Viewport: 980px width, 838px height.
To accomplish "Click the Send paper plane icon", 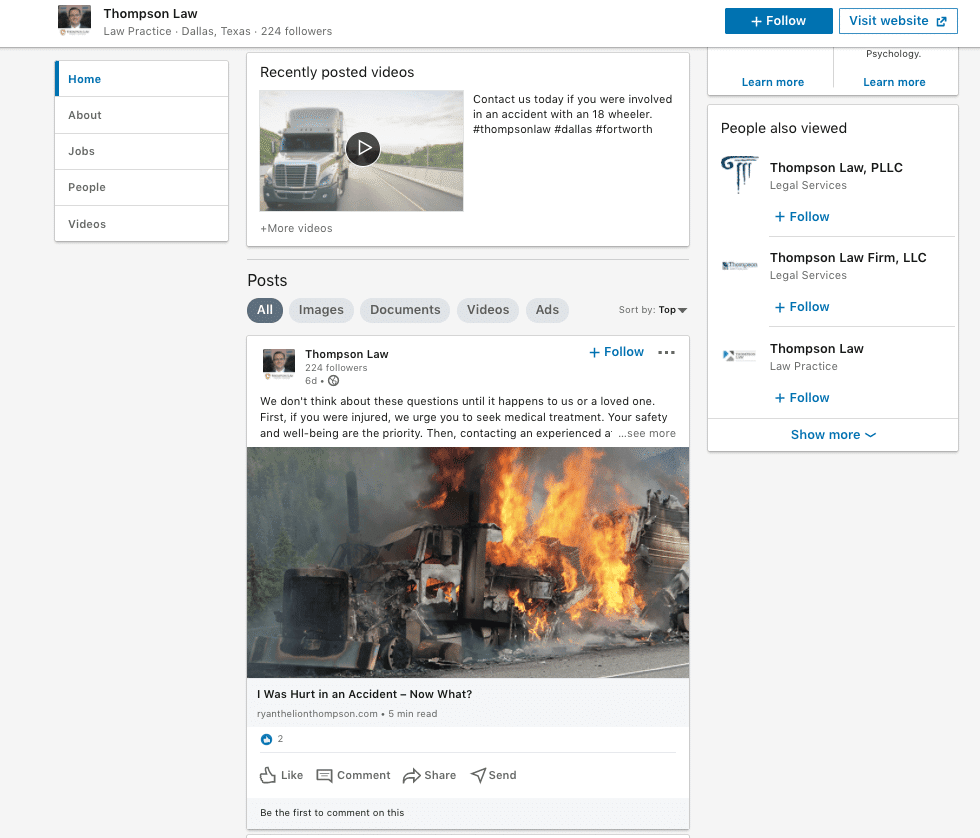I will click(478, 775).
